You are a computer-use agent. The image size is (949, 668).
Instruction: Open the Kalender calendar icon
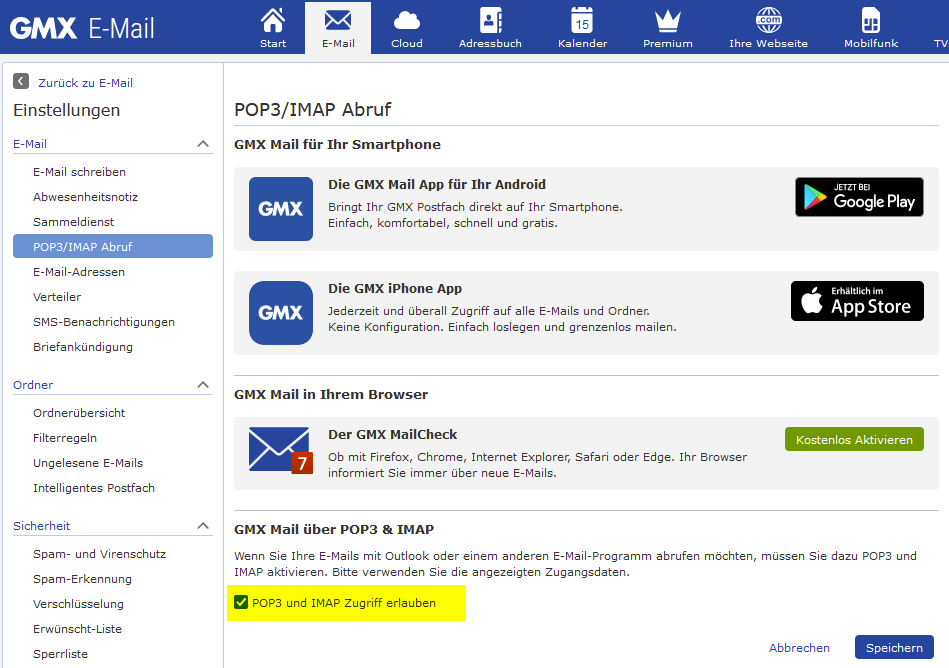click(x=582, y=20)
